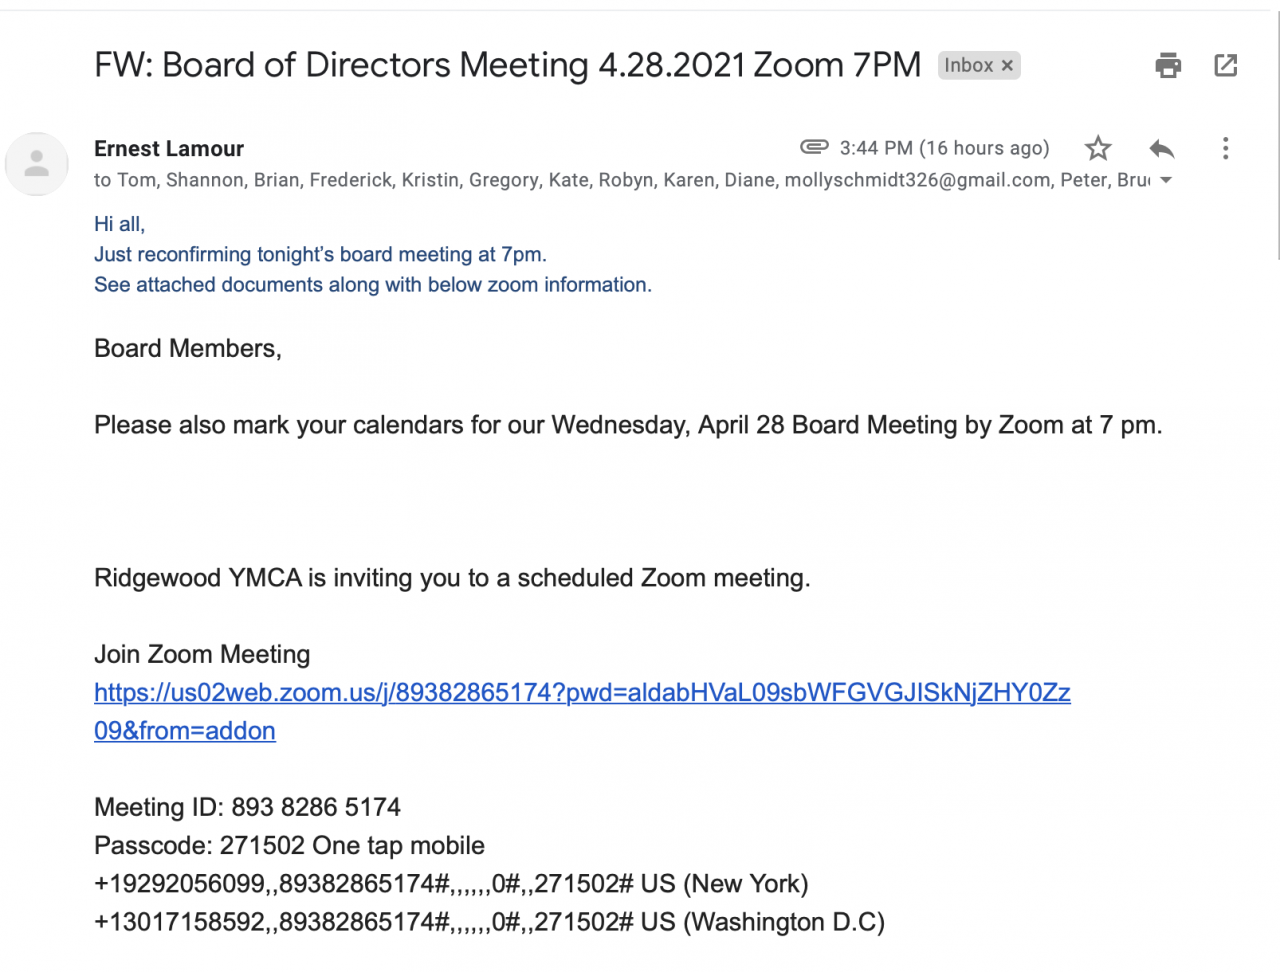This screenshot has height=972, width=1280.
Task: Click the sender's profile avatar
Action: pos(37,163)
